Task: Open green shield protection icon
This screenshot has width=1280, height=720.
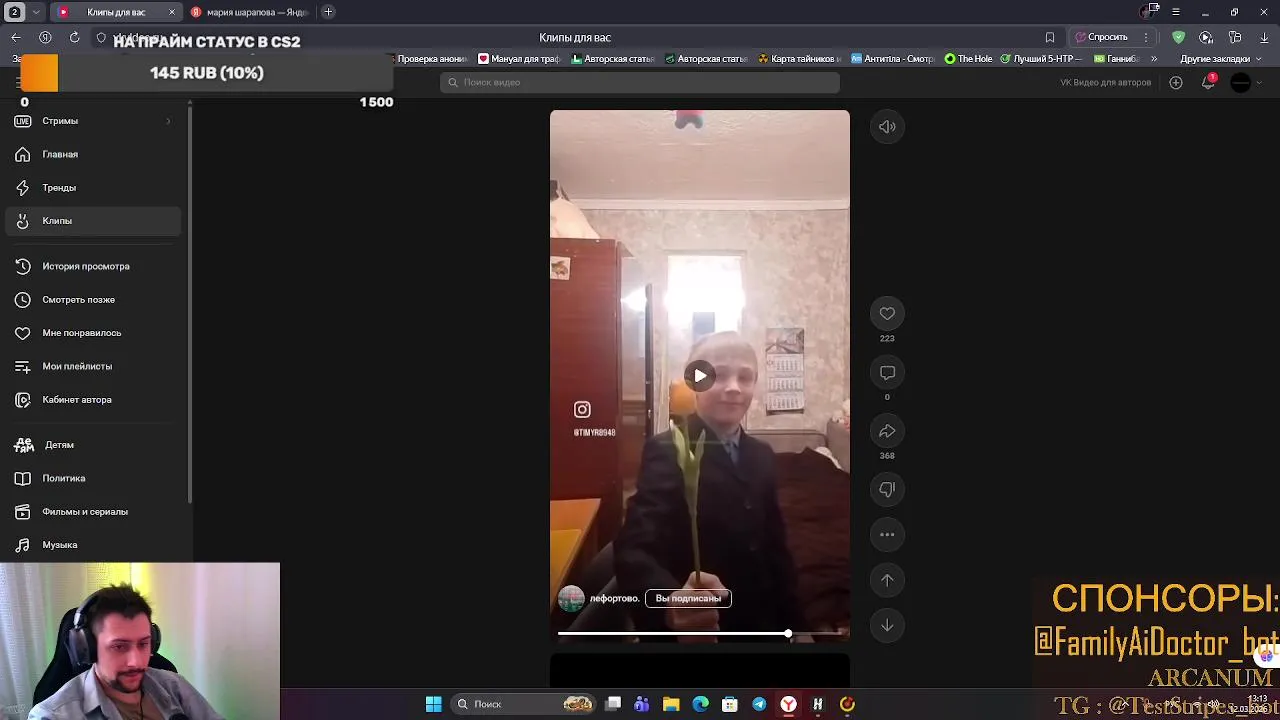Action: (x=1179, y=37)
